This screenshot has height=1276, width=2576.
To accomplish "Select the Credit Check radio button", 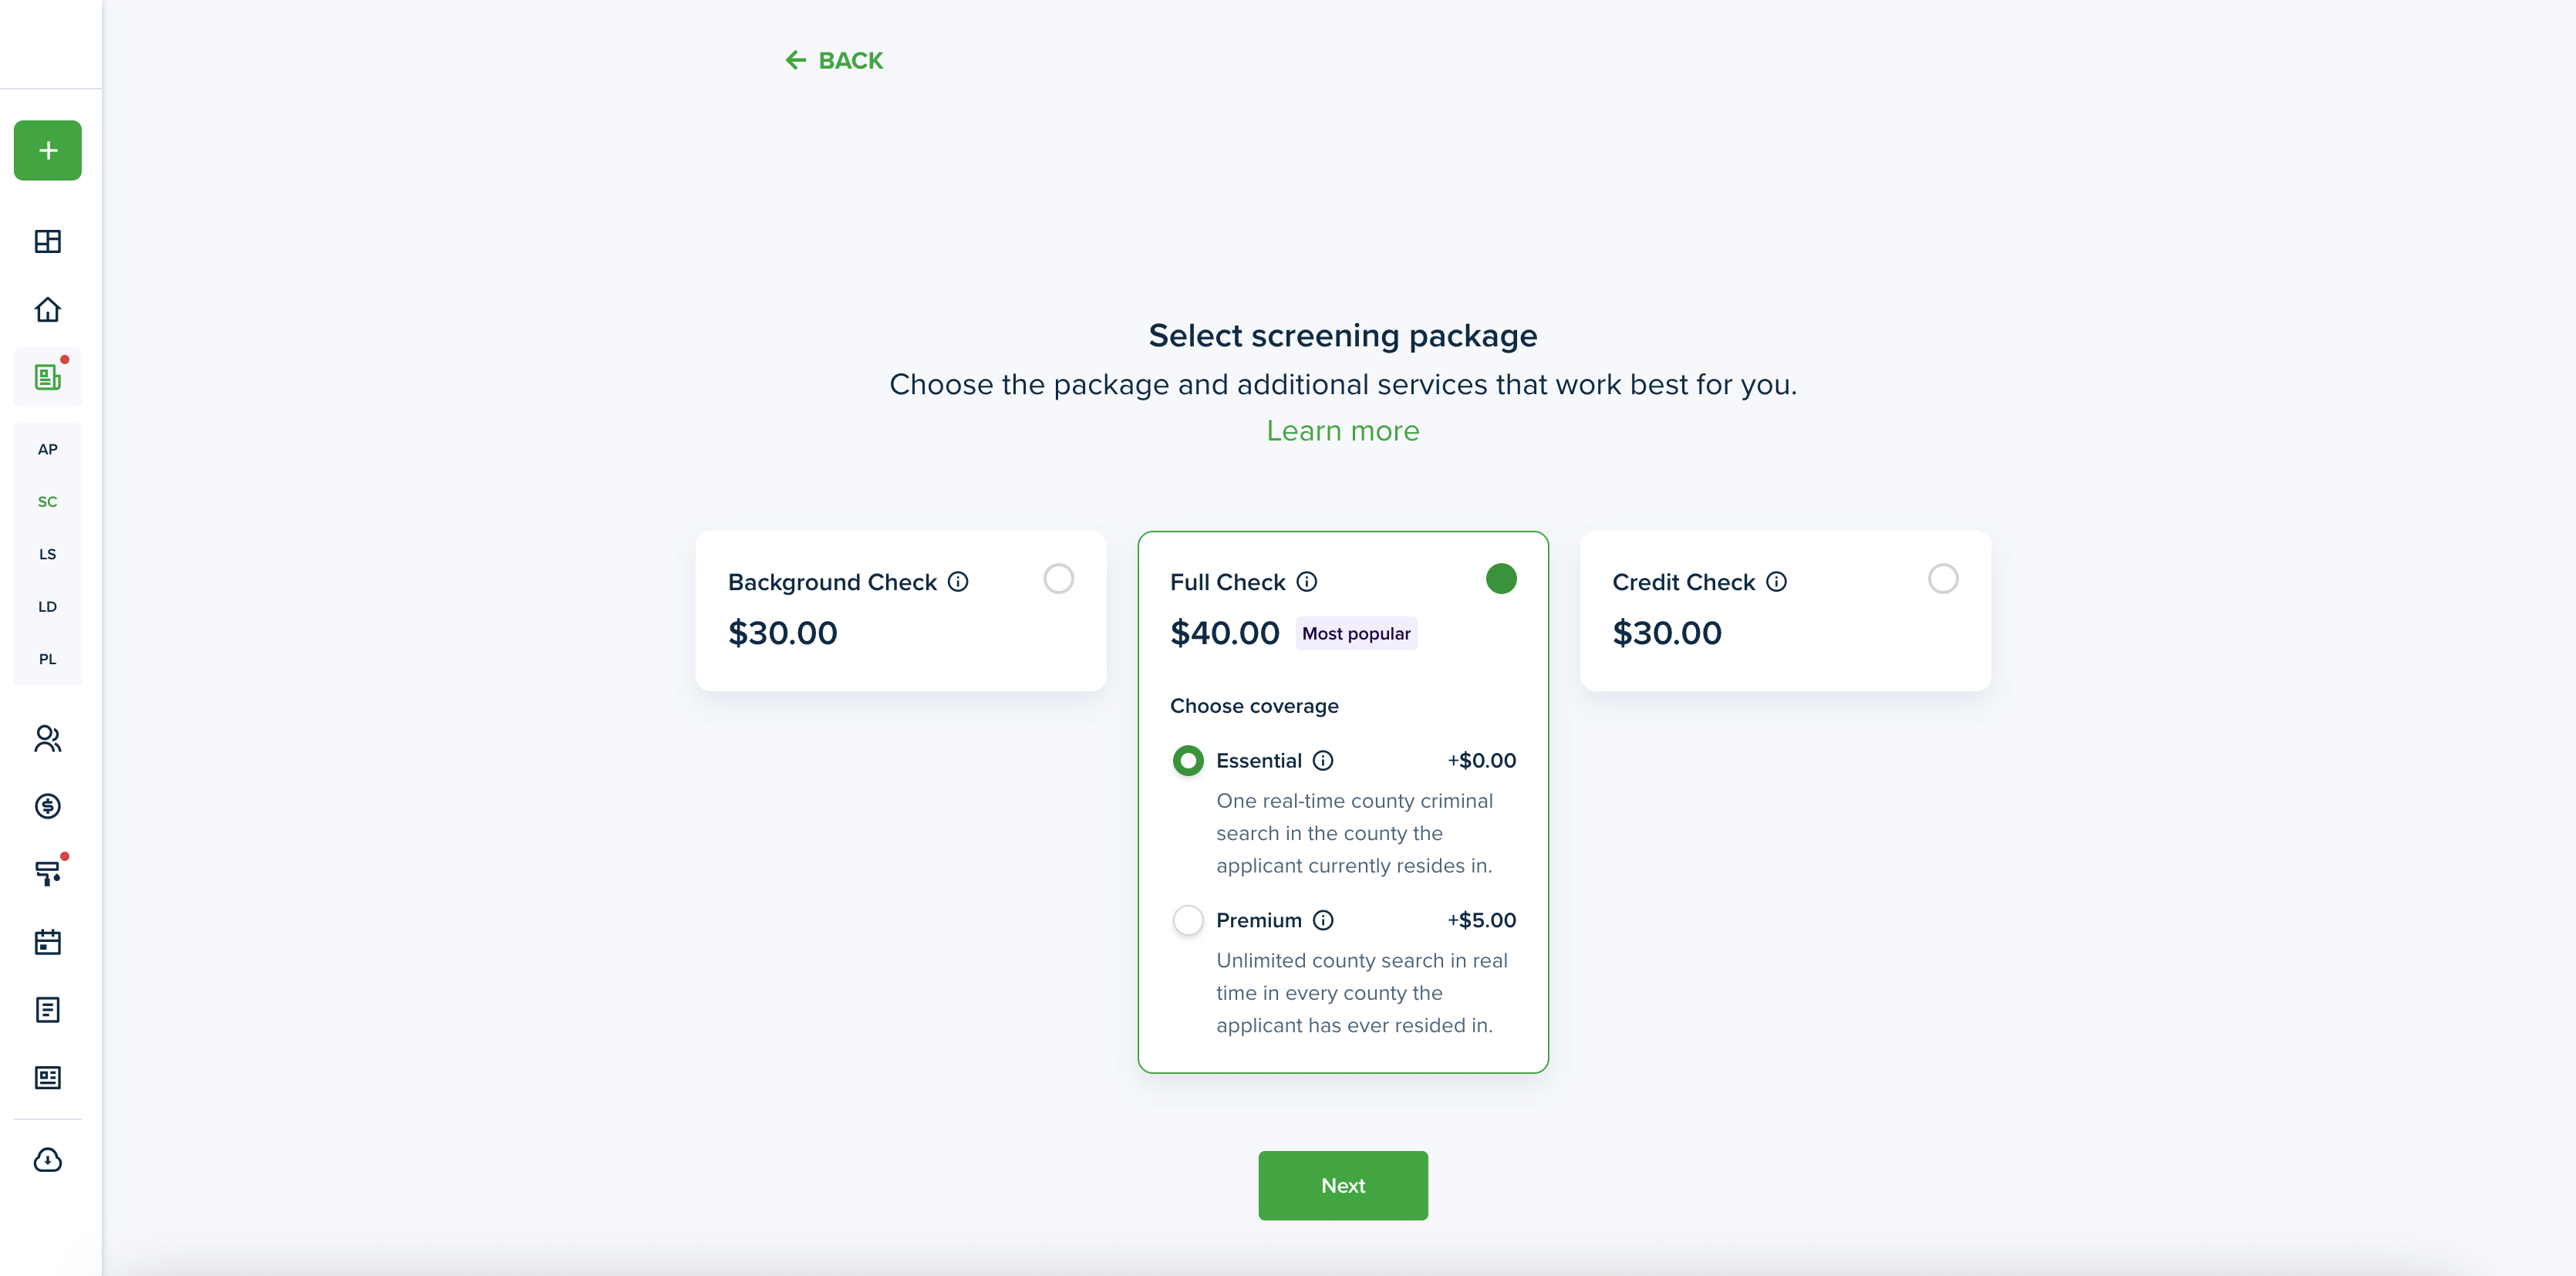I will [x=1943, y=579].
